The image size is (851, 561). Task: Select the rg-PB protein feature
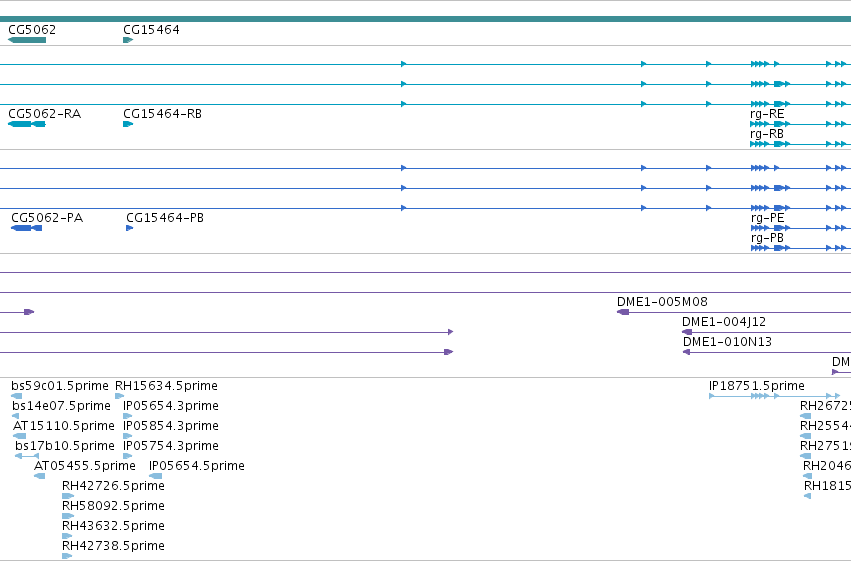point(801,248)
